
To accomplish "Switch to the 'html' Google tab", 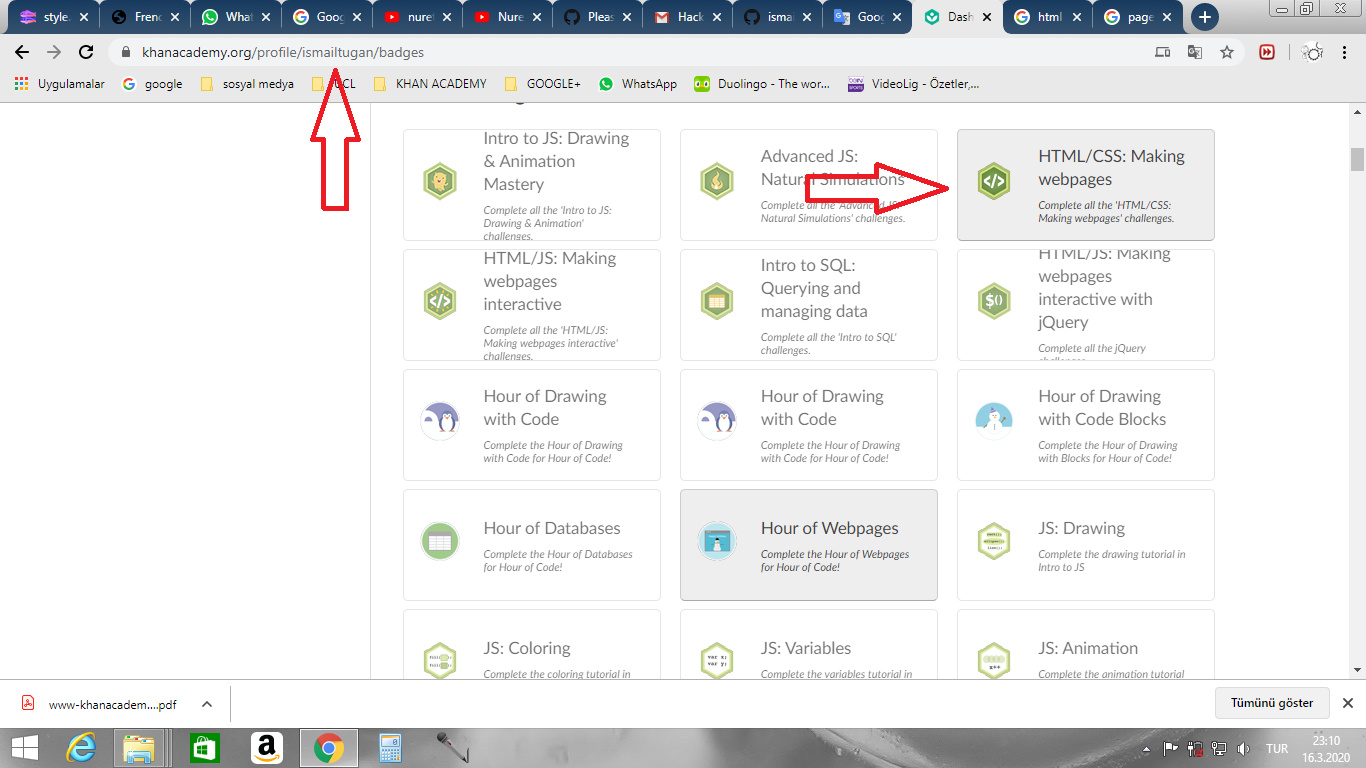I will point(1048,17).
